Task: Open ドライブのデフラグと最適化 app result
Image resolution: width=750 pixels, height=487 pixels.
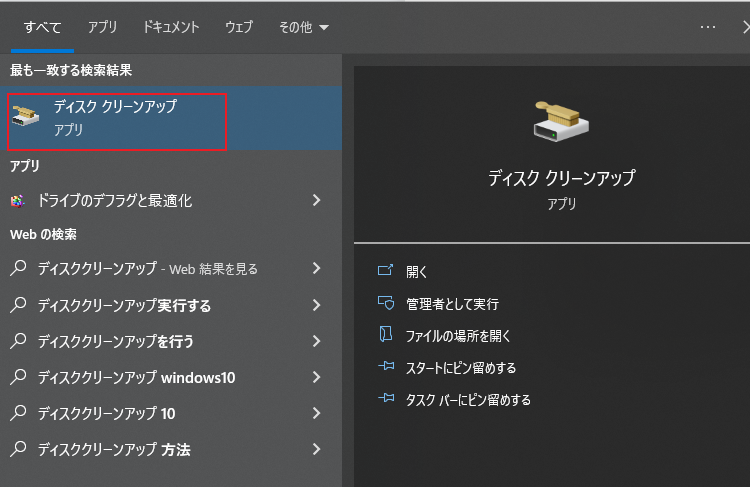Action: [171, 201]
